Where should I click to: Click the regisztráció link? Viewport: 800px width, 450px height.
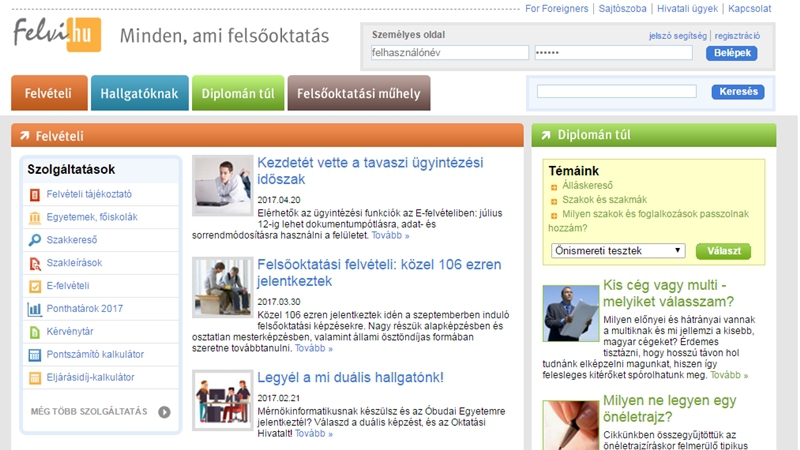736,35
